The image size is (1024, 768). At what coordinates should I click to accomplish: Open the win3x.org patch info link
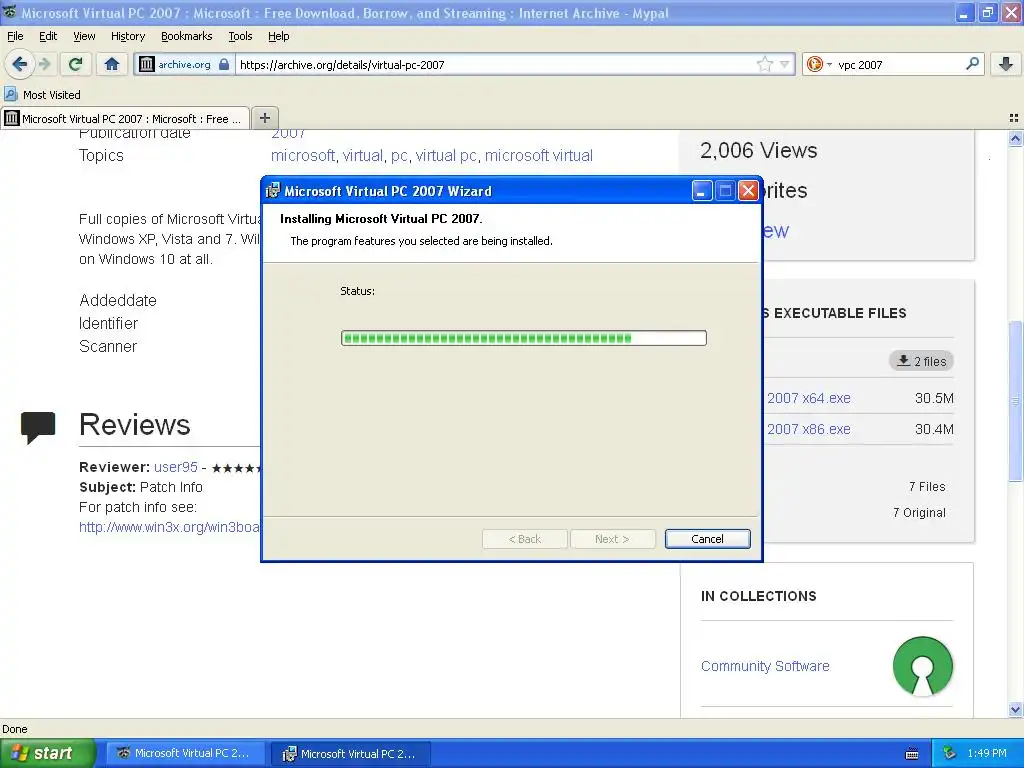click(169, 527)
